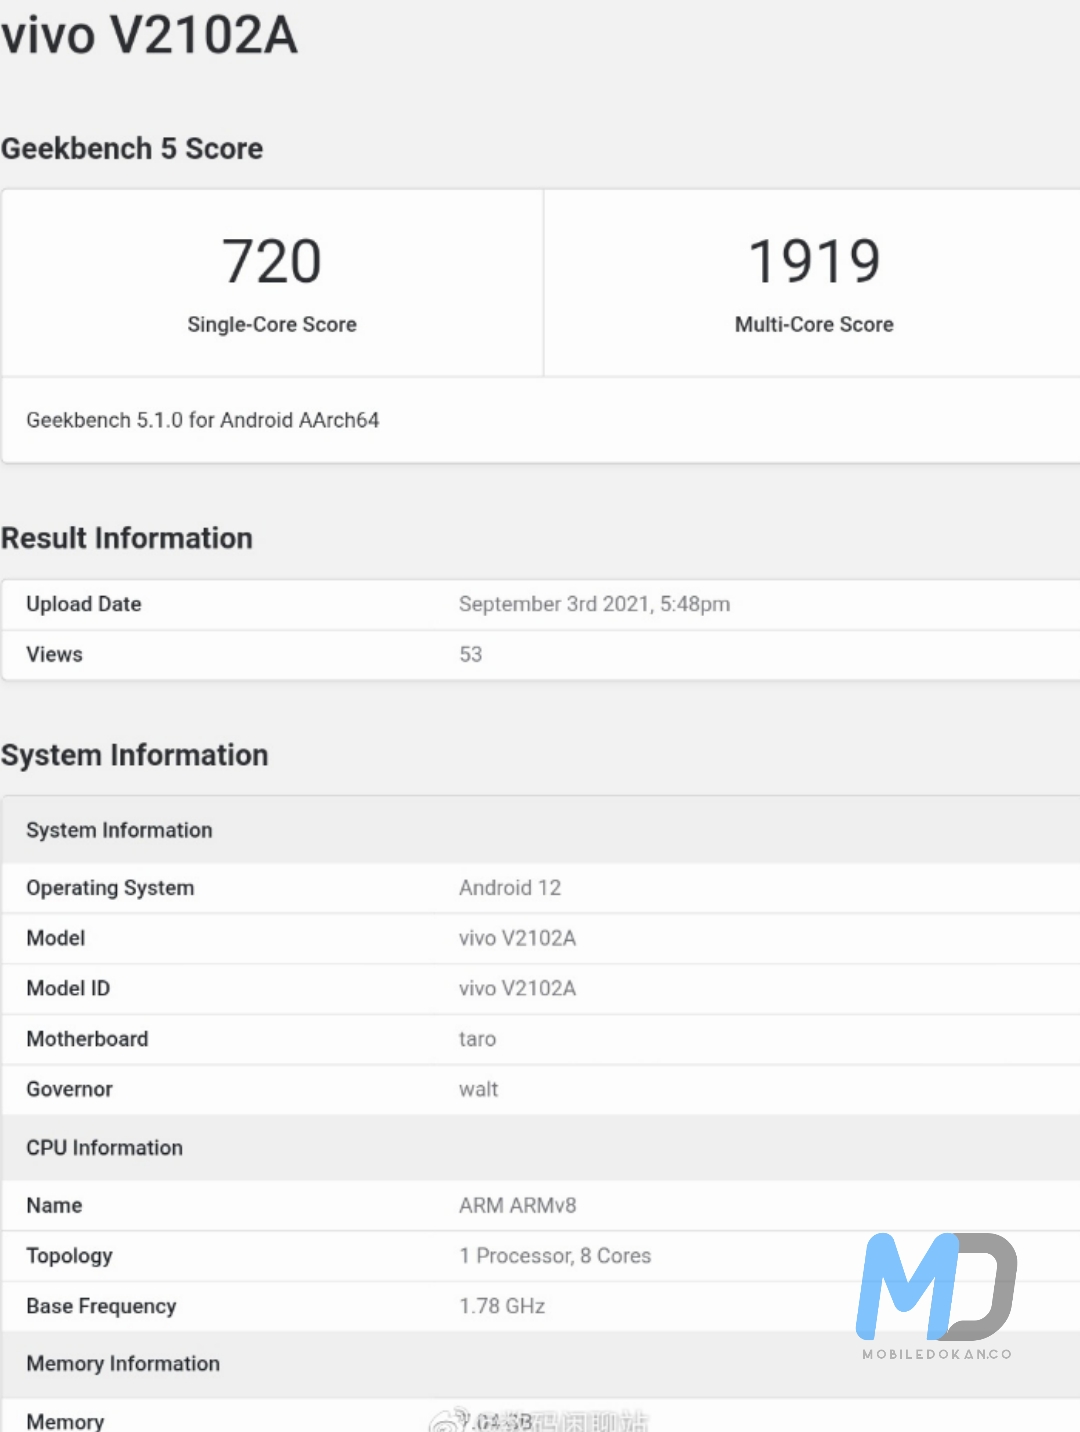Click the CPU name value ARM ARMv8
1080x1432 pixels.
tap(517, 1205)
